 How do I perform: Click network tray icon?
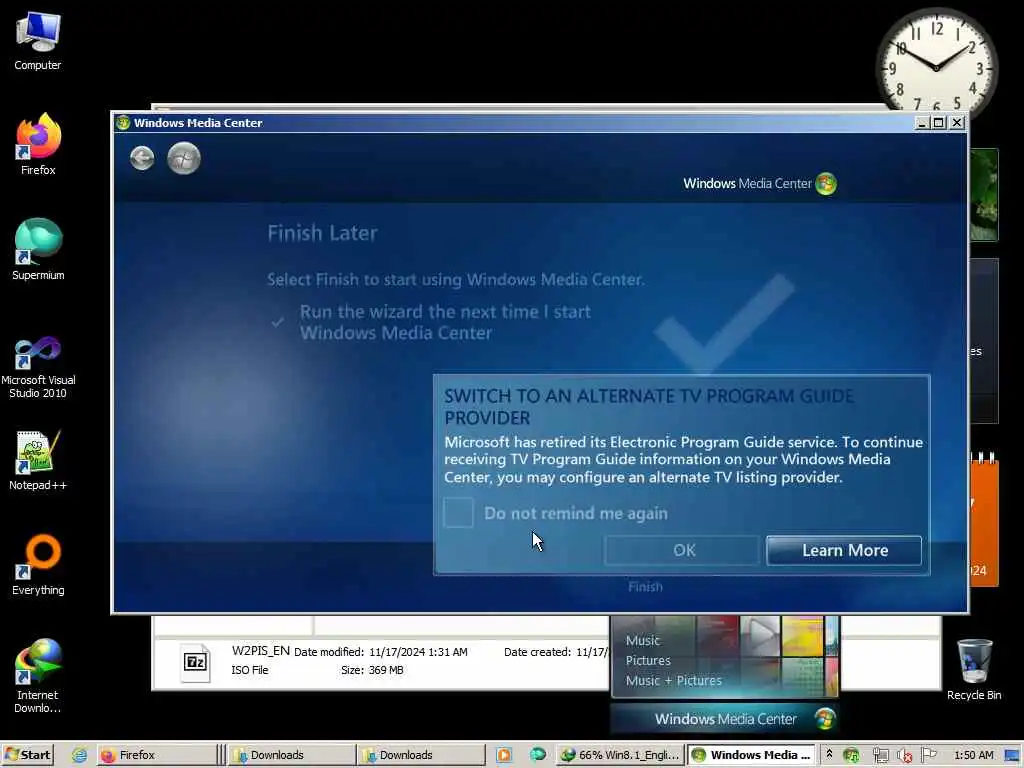point(880,756)
